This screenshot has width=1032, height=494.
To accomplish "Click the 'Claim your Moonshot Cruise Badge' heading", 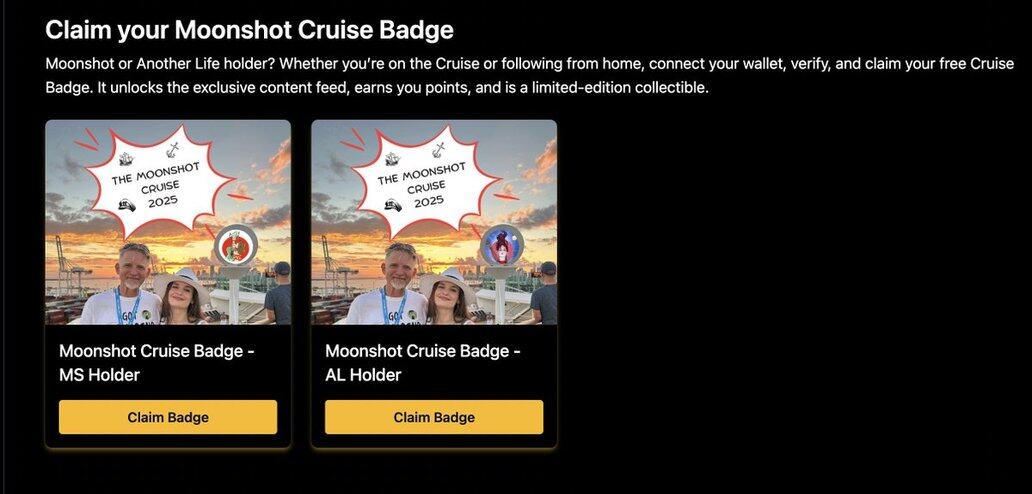I will (249, 30).
